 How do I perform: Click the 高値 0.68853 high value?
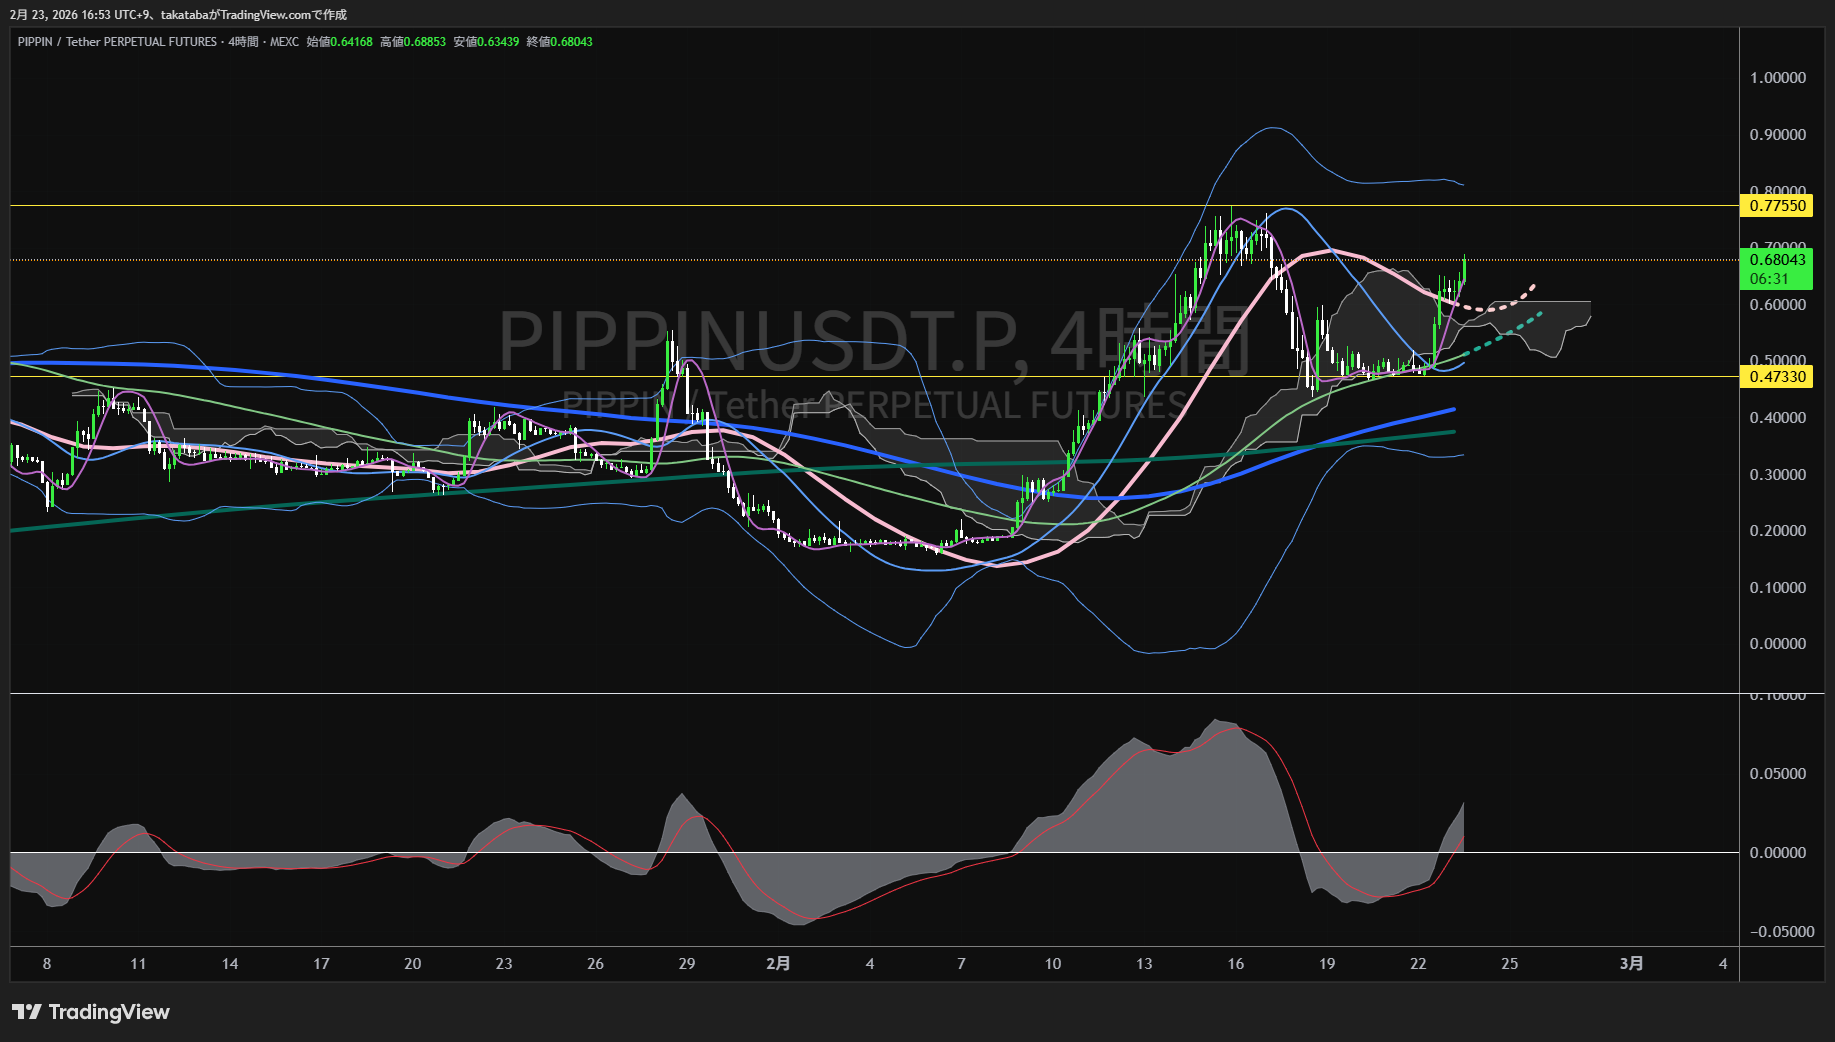(413, 42)
